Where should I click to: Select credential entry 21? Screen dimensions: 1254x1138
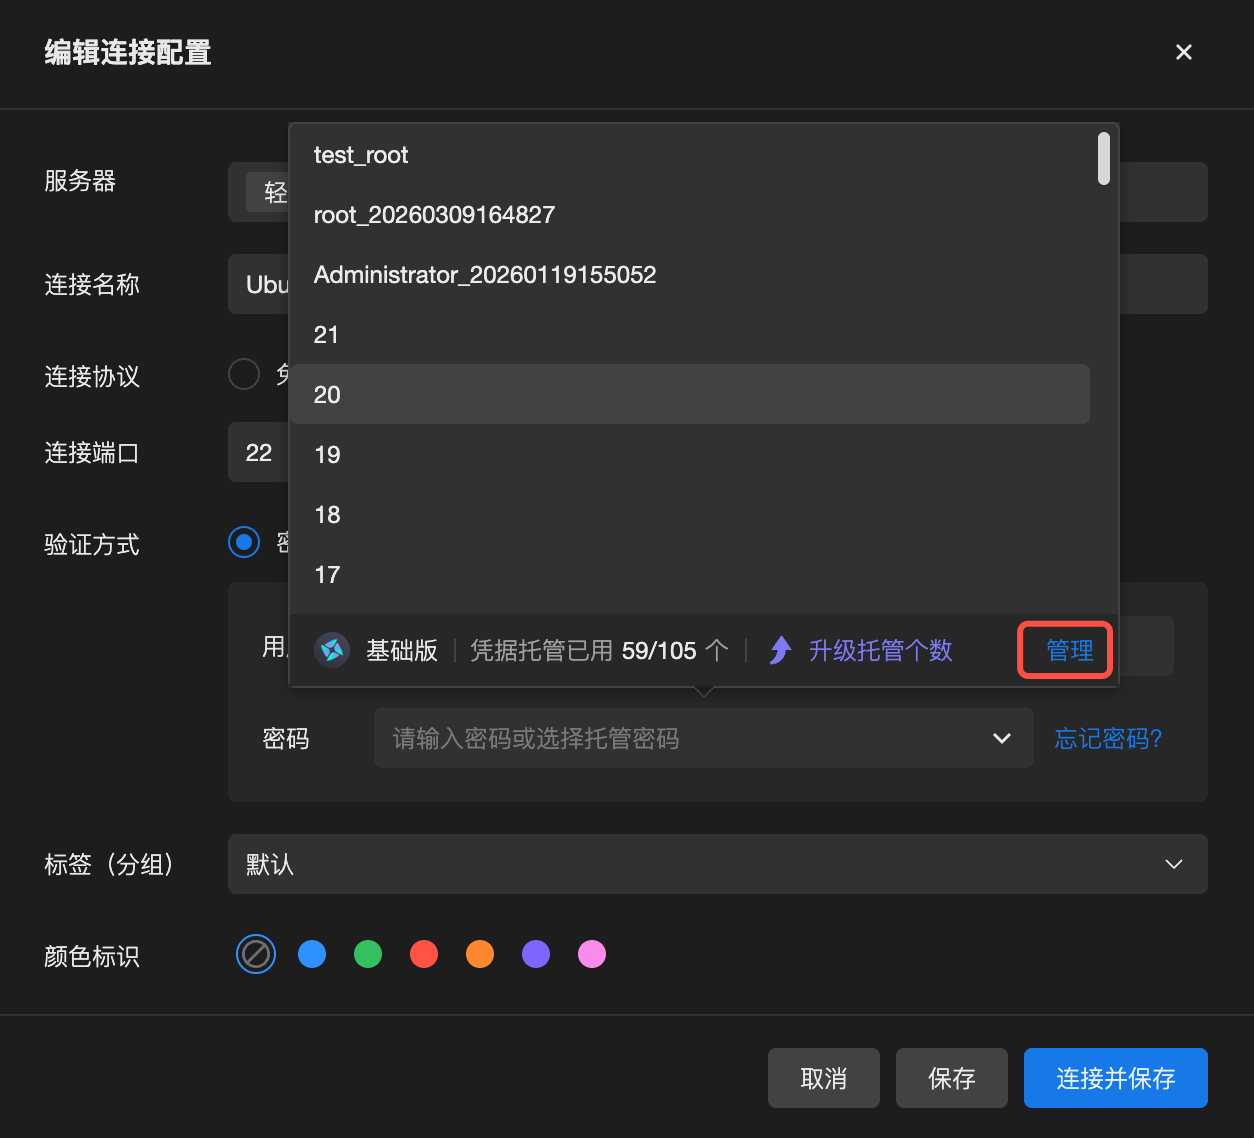point(689,335)
